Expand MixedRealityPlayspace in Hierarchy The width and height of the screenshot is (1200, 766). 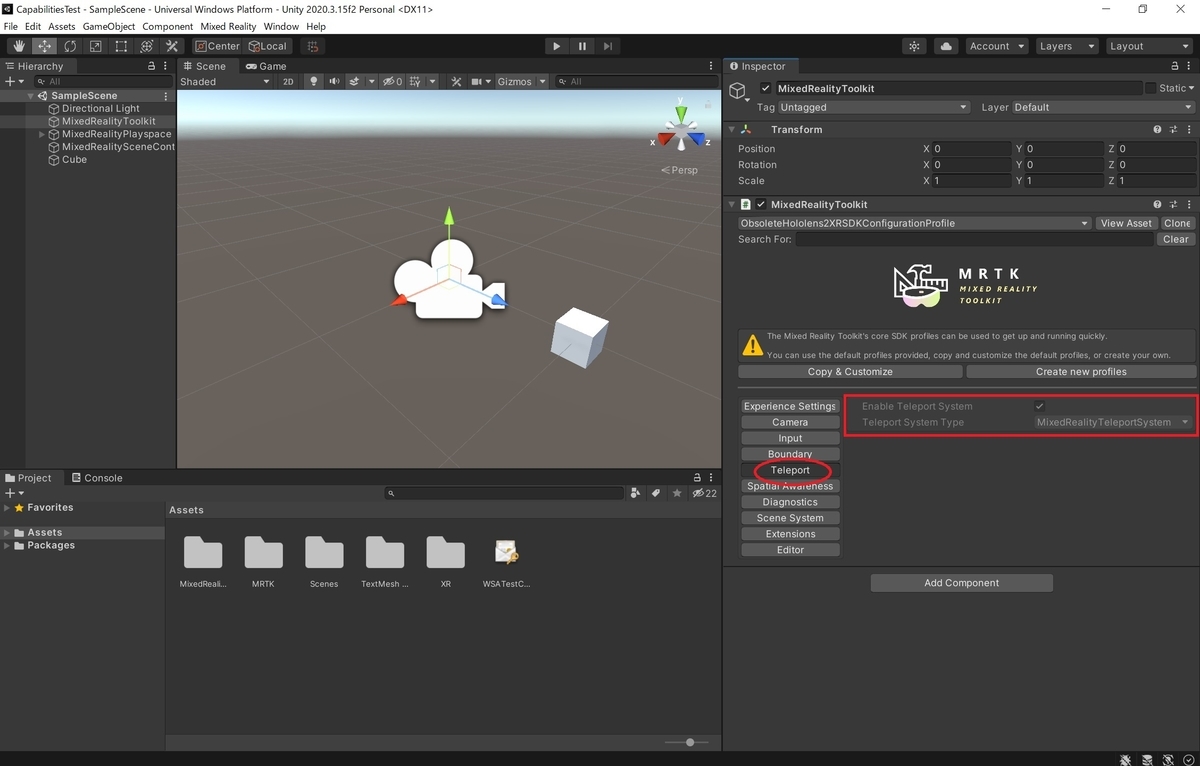click(42, 134)
